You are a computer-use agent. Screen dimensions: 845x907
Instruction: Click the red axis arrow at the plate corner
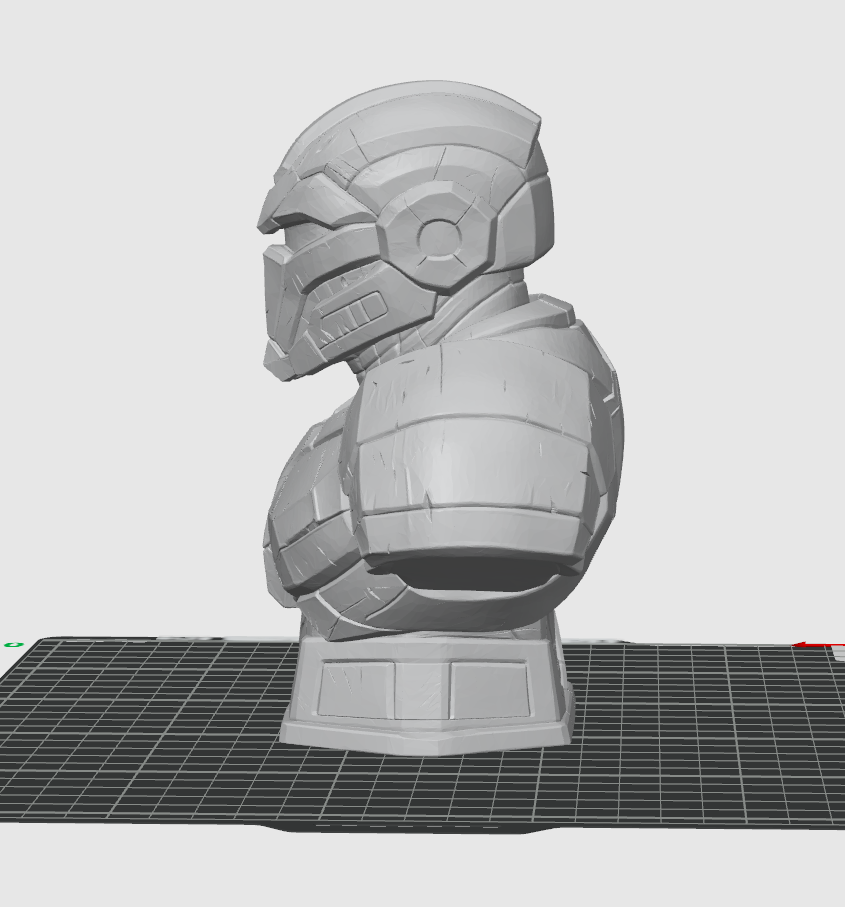pos(818,645)
